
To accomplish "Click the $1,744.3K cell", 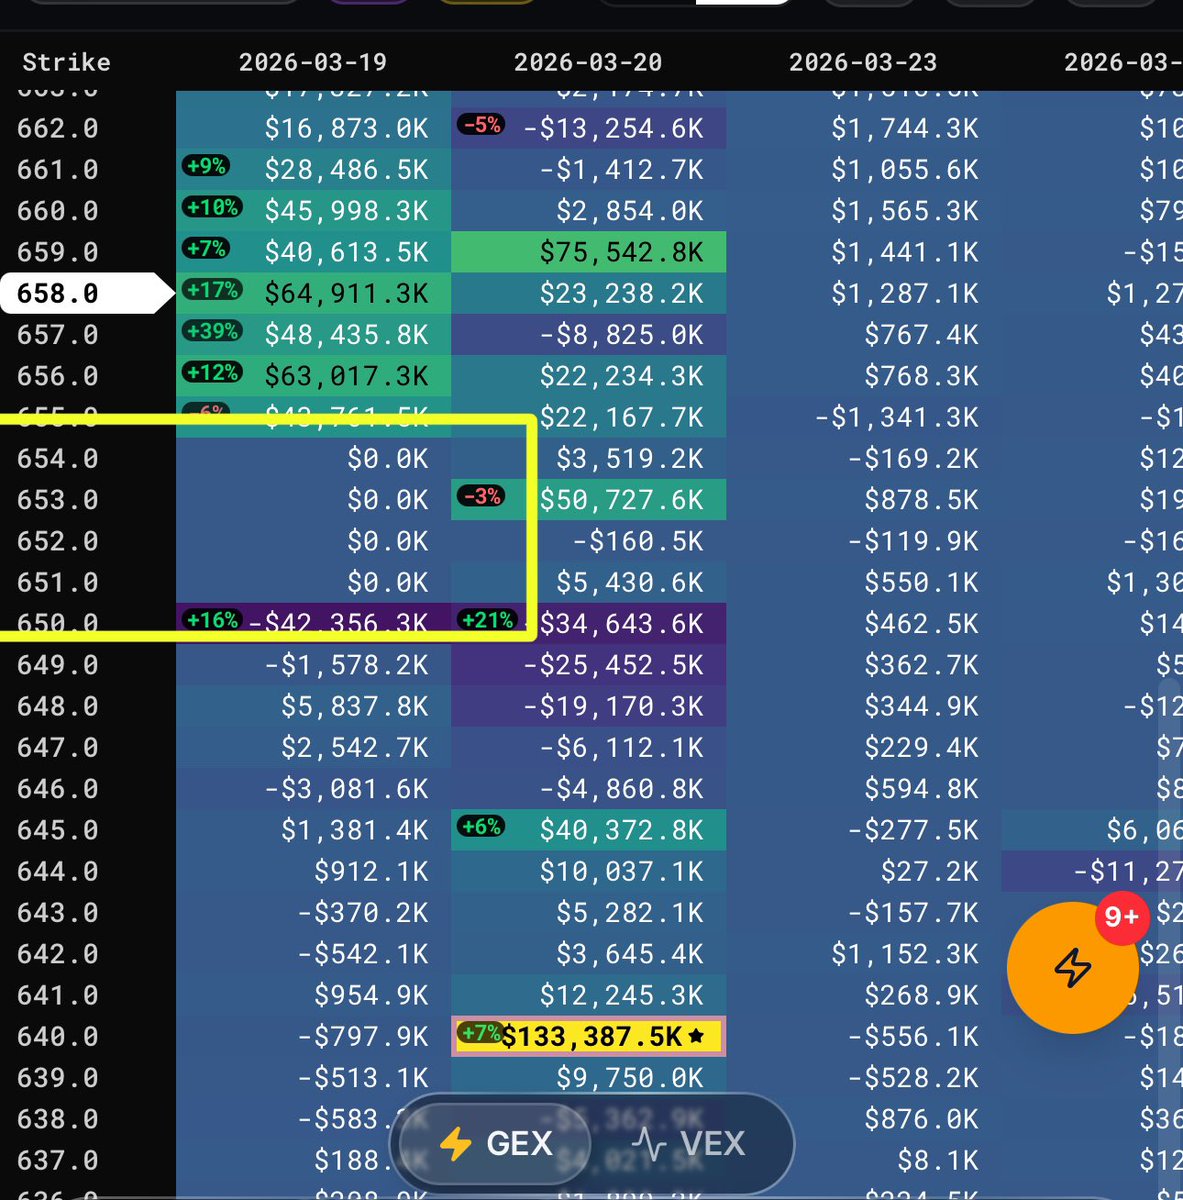I will coord(864,128).
